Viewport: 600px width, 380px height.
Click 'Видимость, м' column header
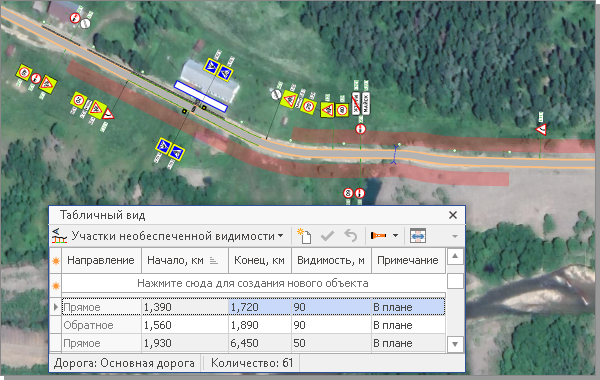331,261
